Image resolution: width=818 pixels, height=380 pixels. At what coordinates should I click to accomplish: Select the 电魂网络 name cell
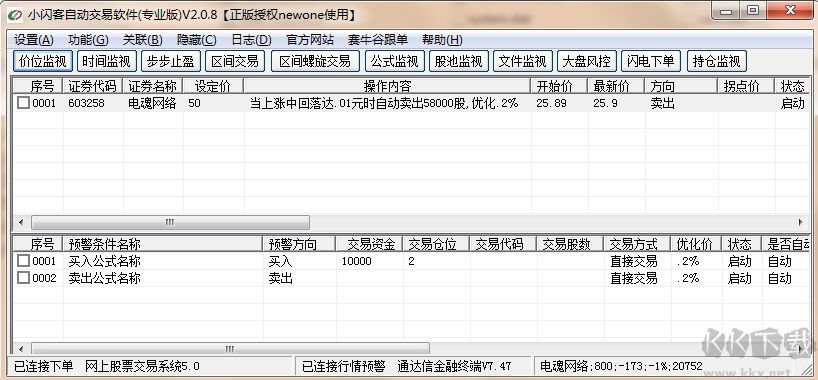point(152,103)
